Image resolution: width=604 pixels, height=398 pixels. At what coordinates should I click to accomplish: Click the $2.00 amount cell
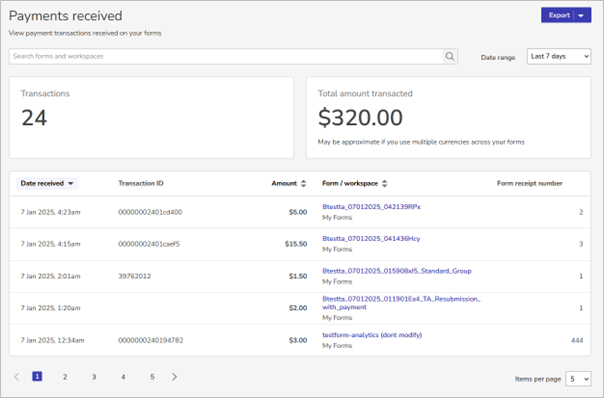(x=298, y=308)
